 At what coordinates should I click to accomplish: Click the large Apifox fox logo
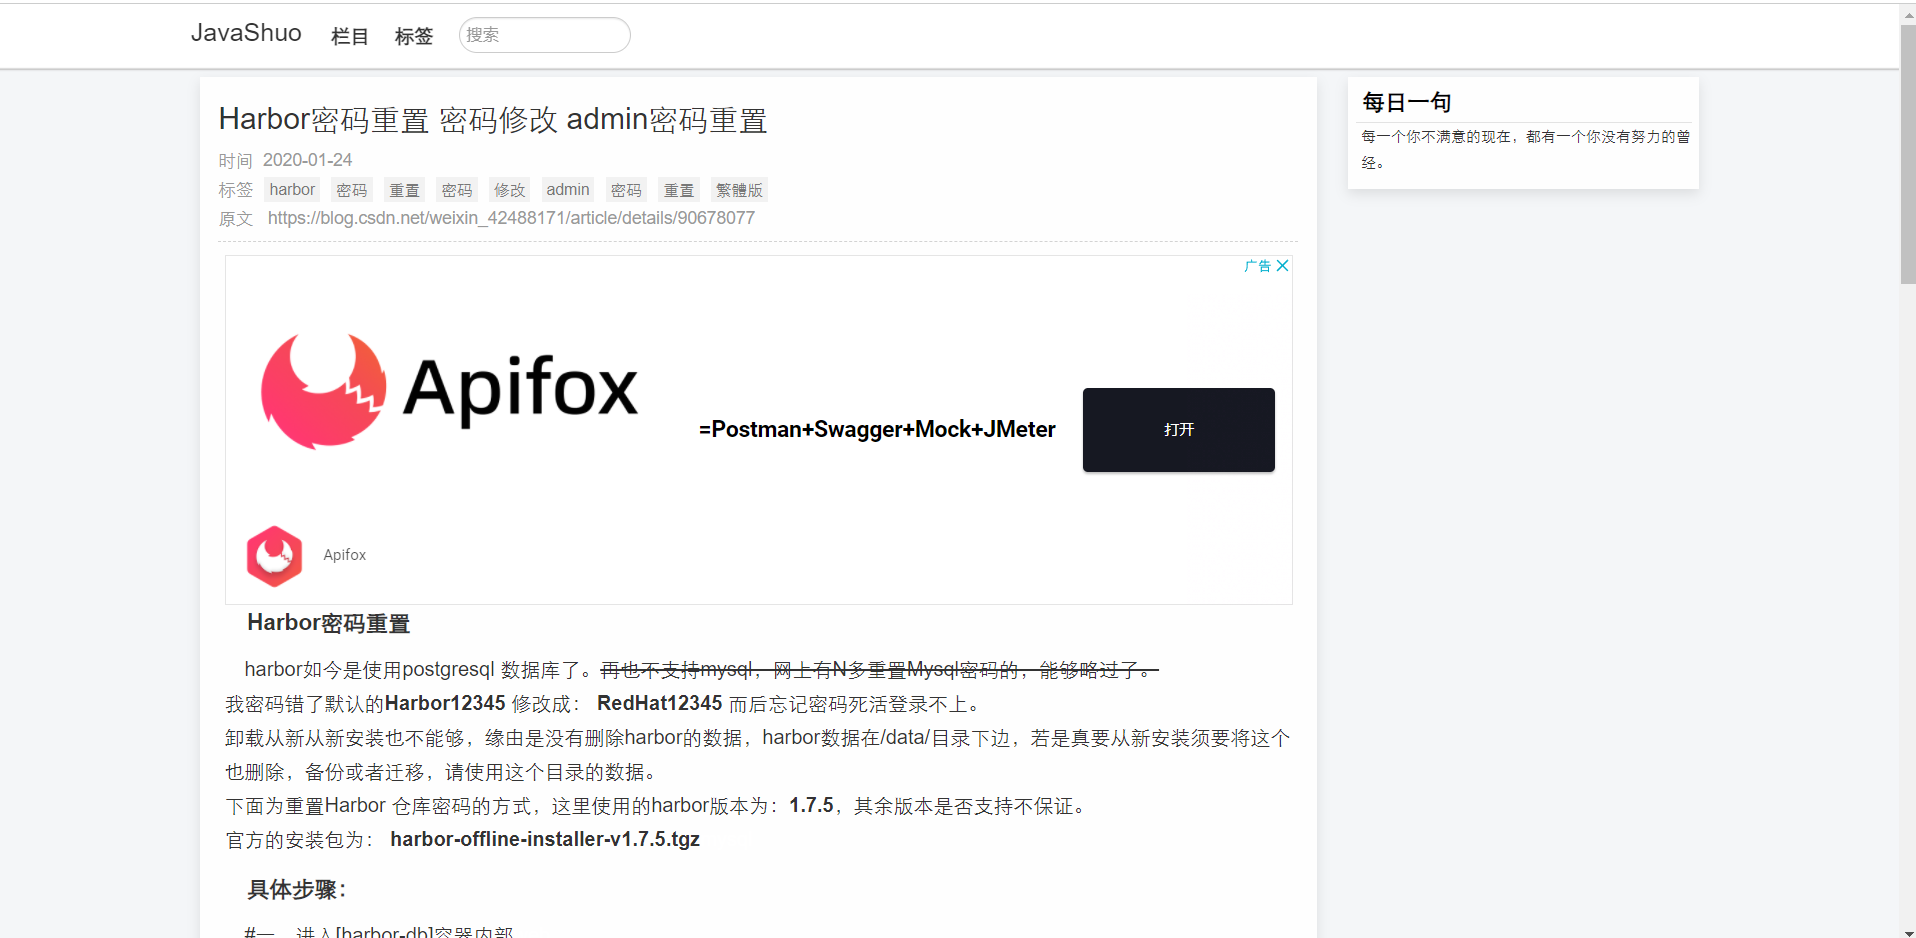pos(323,390)
